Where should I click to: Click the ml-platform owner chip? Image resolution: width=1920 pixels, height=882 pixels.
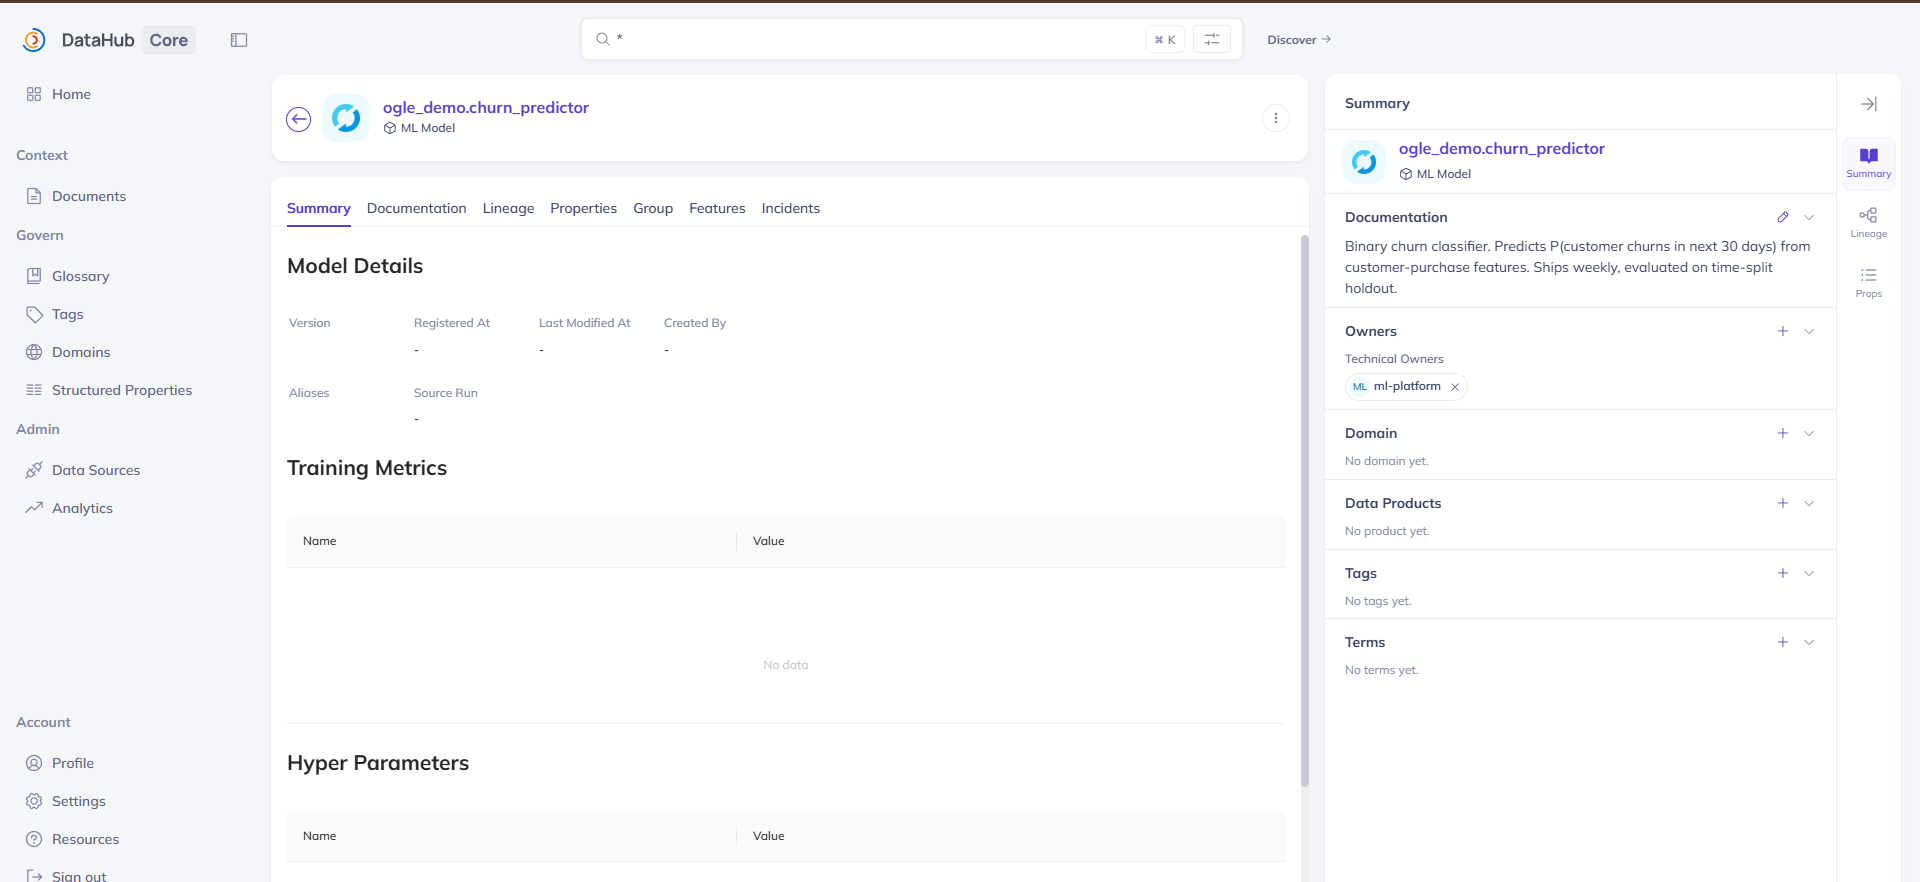click(x=1406, y=387)
